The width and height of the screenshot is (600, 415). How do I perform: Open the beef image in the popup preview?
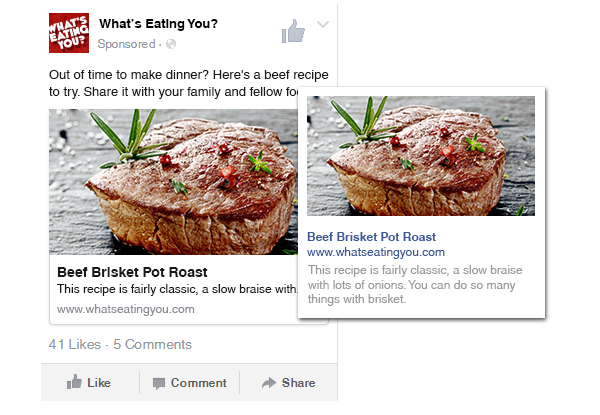421,156
